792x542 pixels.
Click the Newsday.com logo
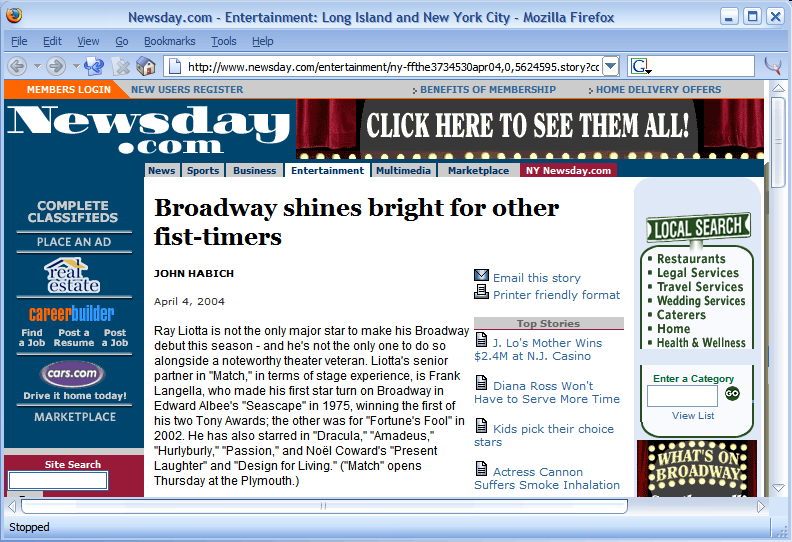click(148, 129)
